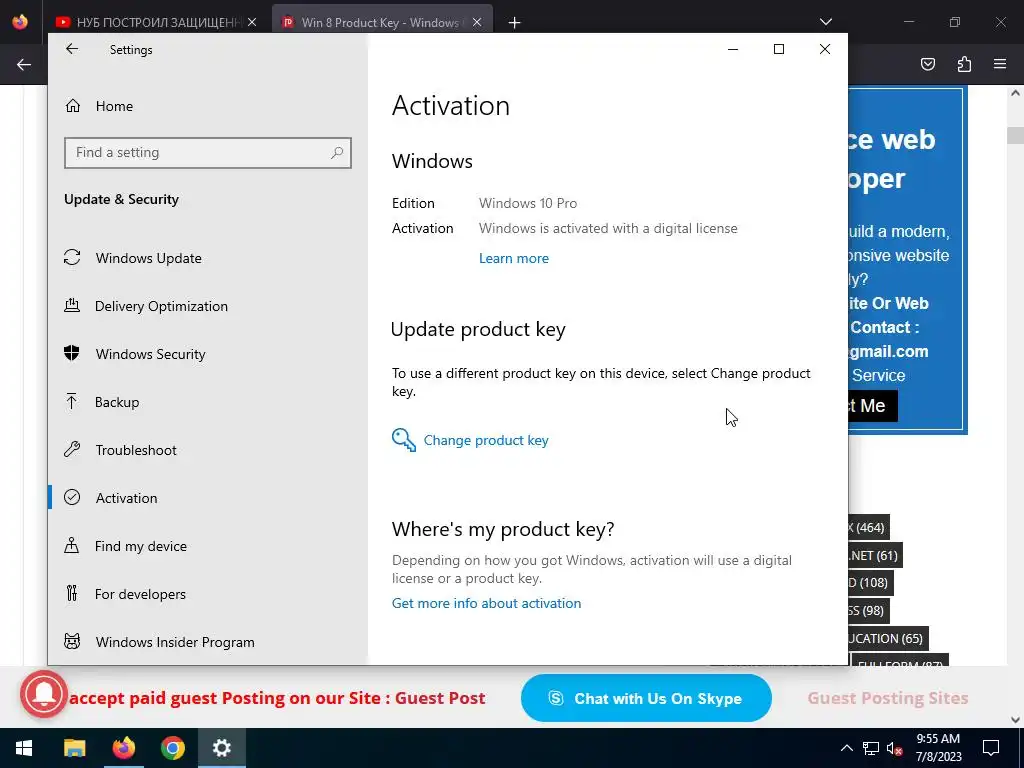Open Get more info about activation
The height and width of the screenshot is (768, 1024).
487,603
